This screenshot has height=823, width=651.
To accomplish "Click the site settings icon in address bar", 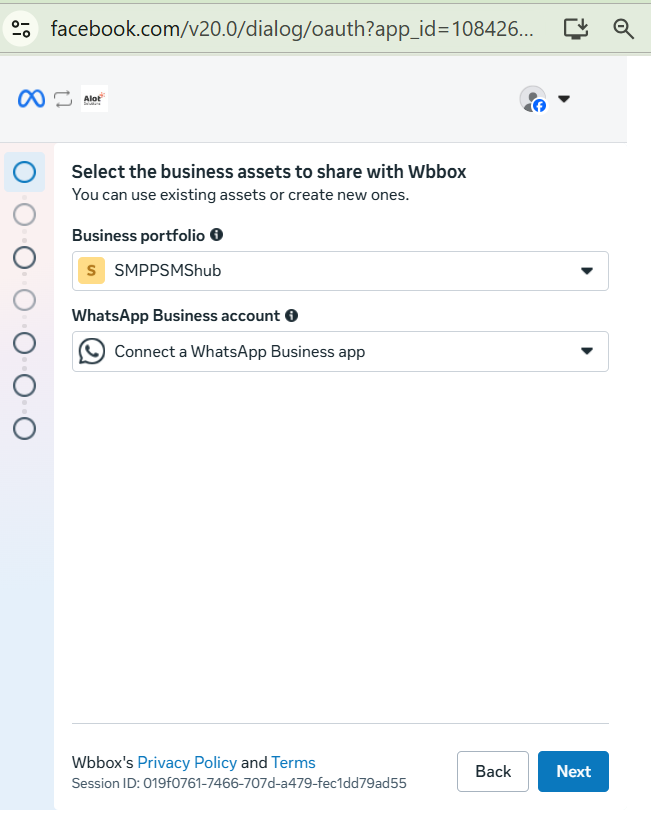I will pos(21,29).
